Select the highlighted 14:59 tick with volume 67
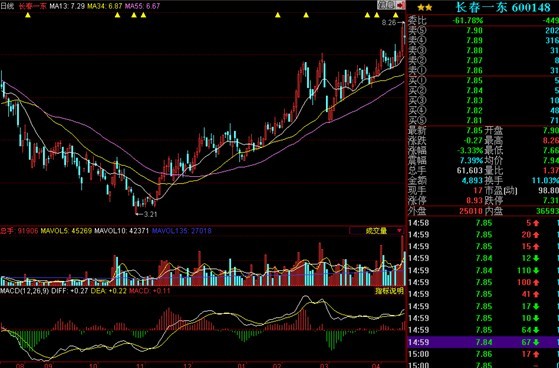559x368 pixels. [x=483, y=342]
